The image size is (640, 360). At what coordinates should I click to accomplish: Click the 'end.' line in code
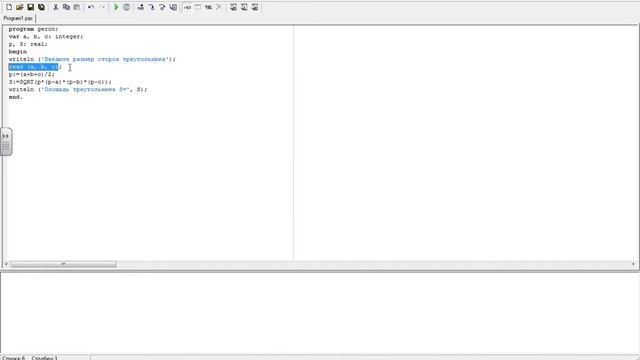(x=16, y=97)
